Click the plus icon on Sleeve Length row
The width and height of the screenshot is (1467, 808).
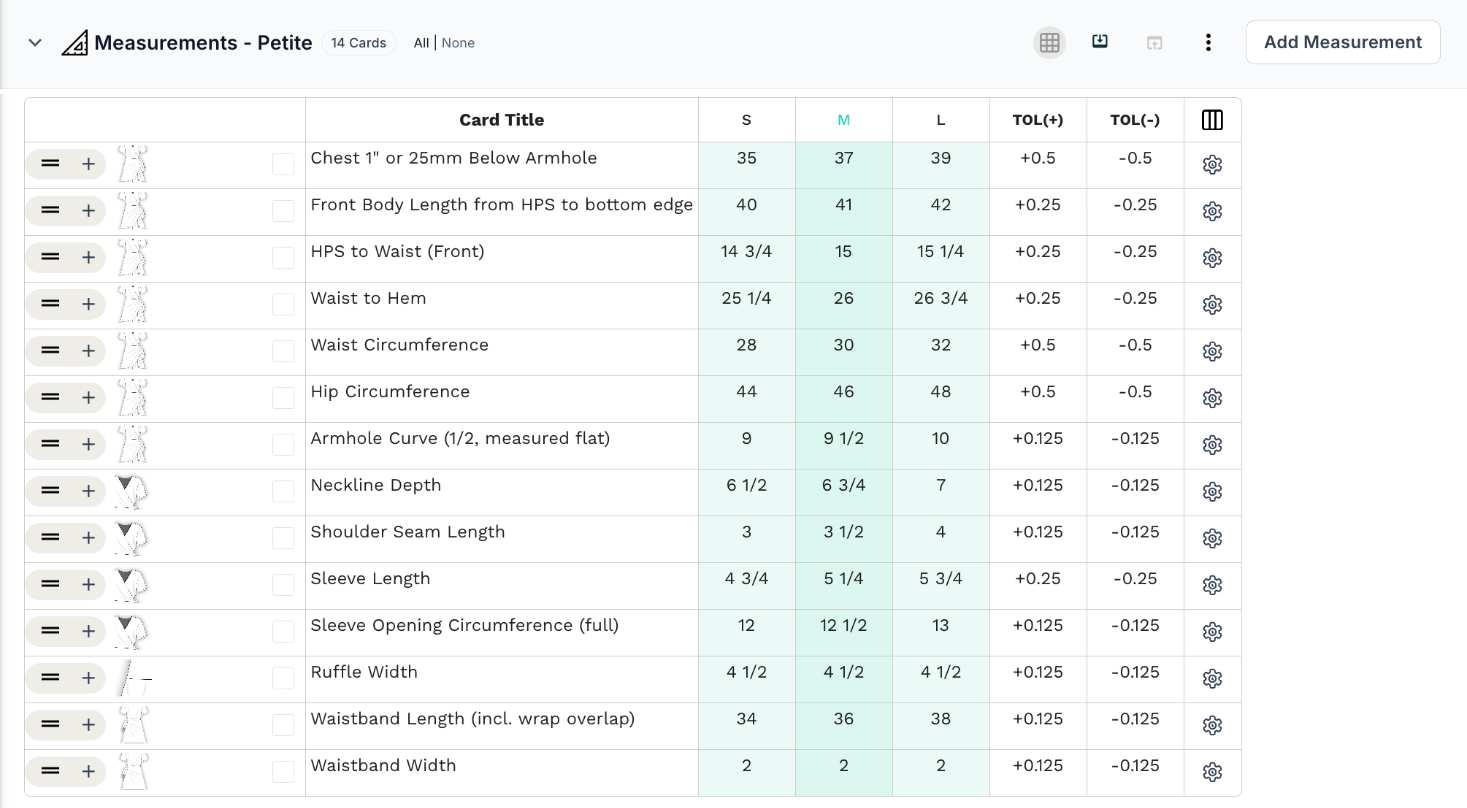point(88,585)
